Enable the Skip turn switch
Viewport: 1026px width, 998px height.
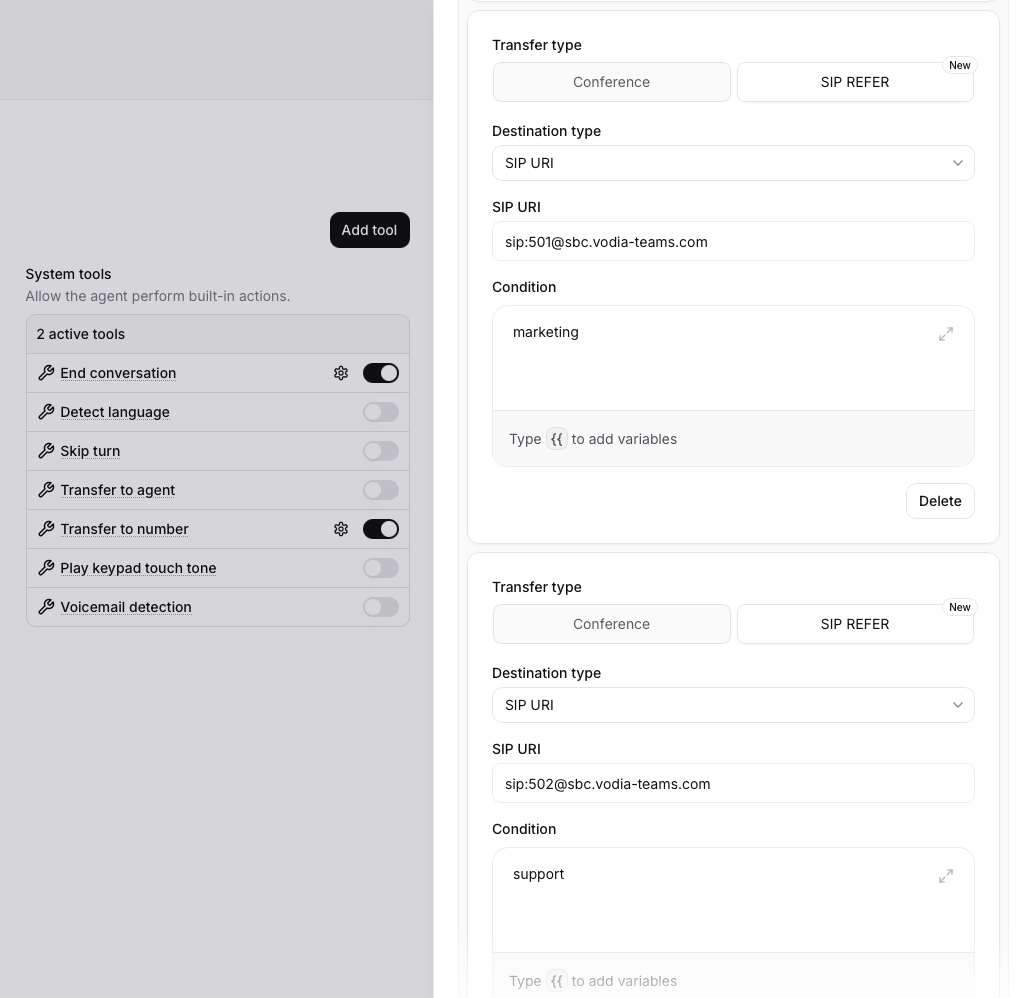380,451
